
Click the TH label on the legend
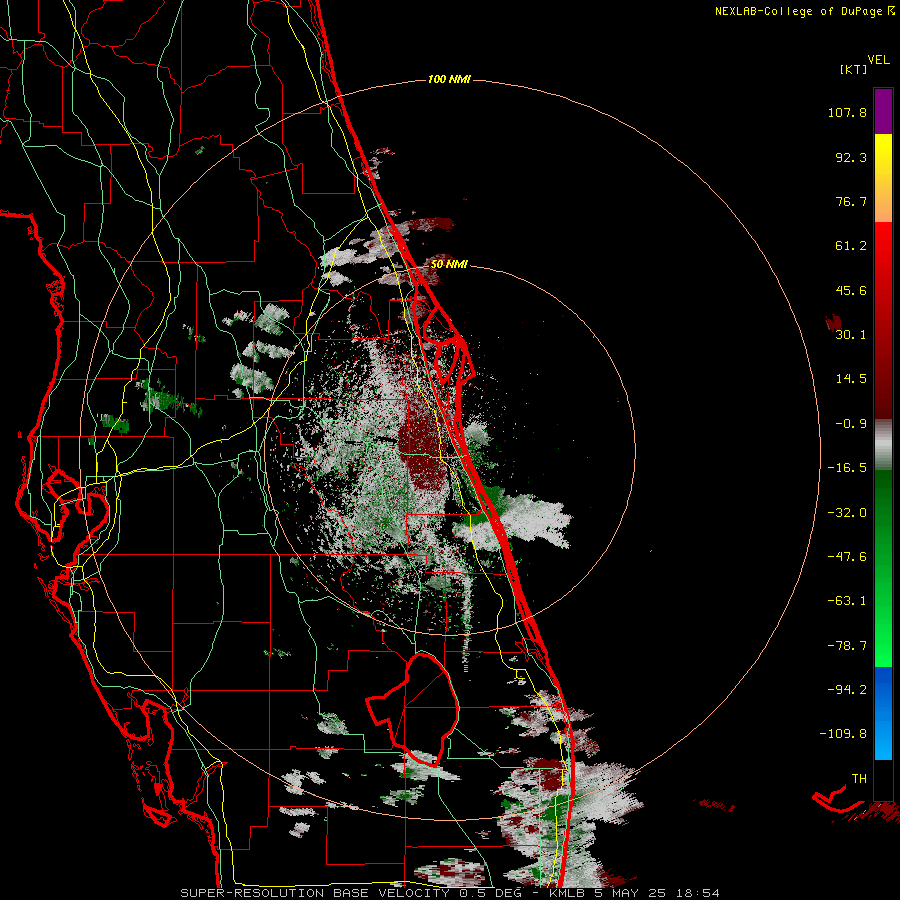coord(859,778)
